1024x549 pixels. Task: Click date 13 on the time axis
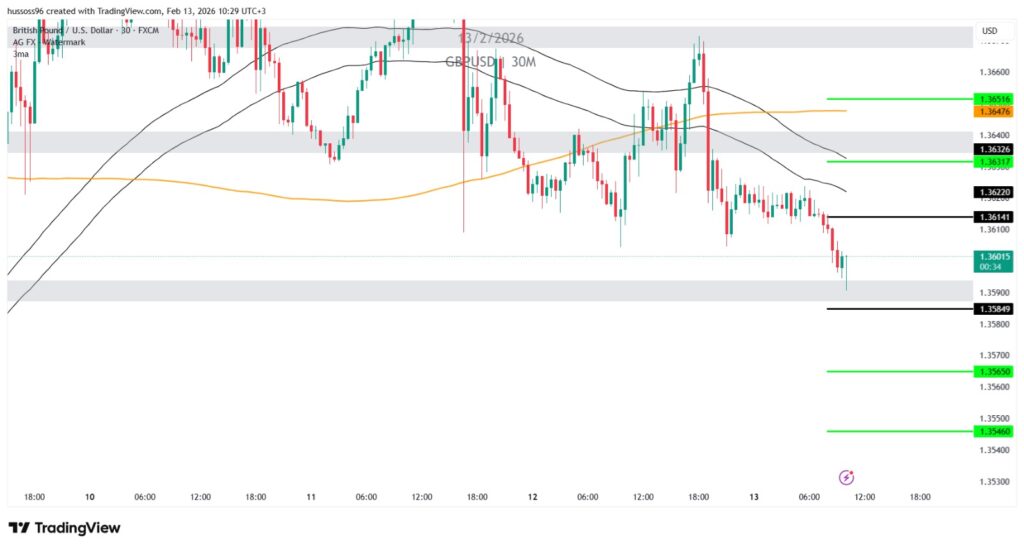[x=754, y=496]
